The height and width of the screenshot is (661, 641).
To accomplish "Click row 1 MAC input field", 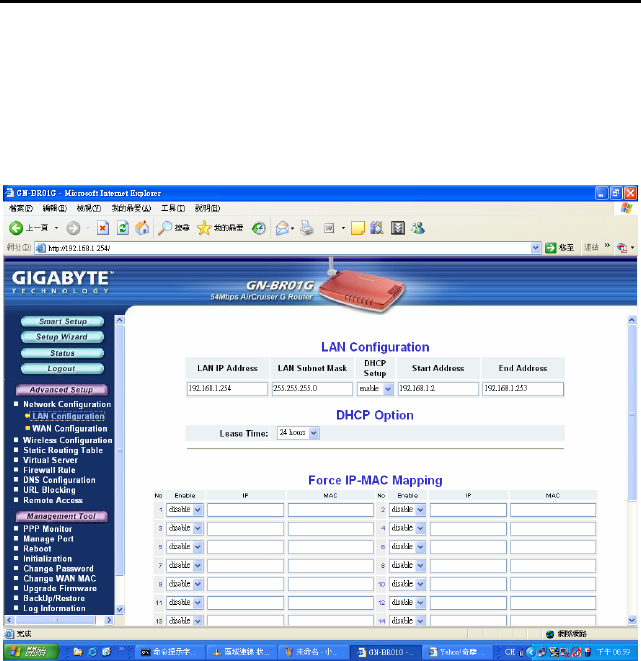I will click(x=330, y=510).
